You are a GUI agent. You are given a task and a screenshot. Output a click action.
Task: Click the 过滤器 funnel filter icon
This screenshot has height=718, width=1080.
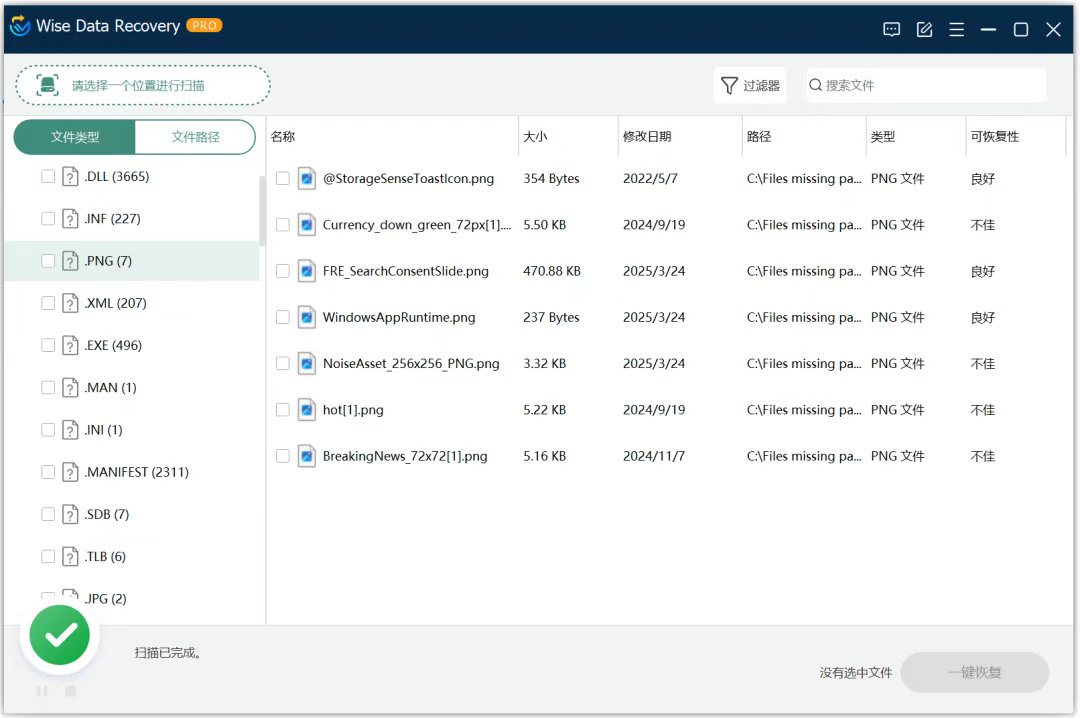coord(728,85)
